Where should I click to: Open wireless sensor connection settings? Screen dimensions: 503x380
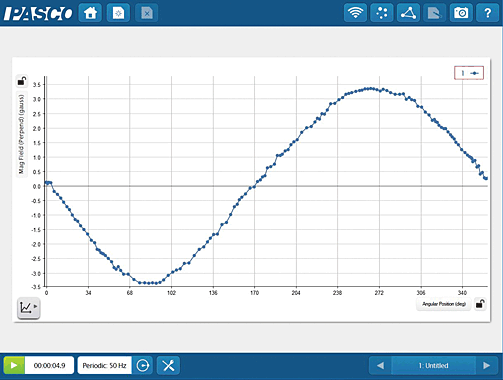355,13
